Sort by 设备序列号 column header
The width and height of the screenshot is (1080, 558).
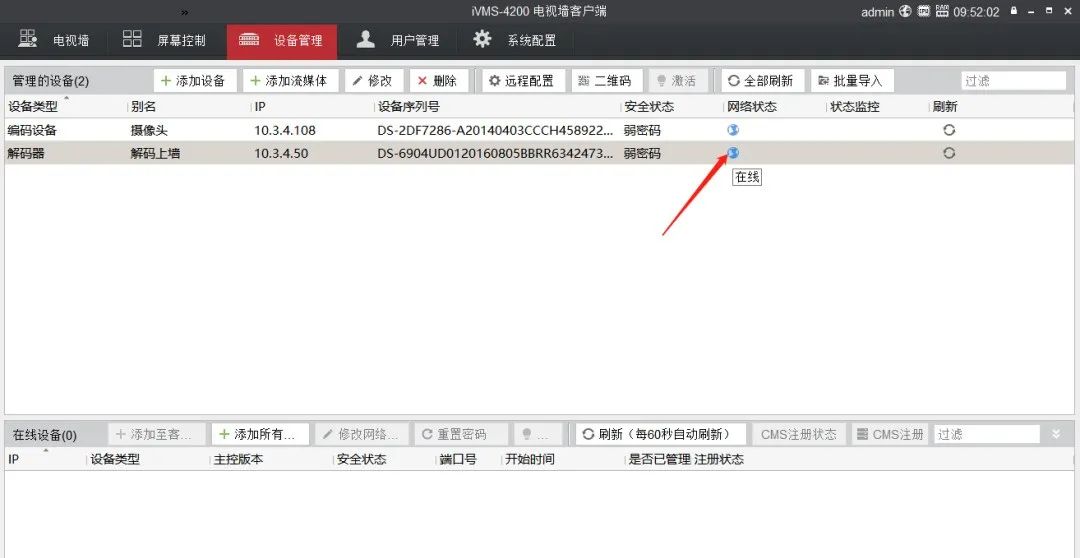click(x=408, y=107)
